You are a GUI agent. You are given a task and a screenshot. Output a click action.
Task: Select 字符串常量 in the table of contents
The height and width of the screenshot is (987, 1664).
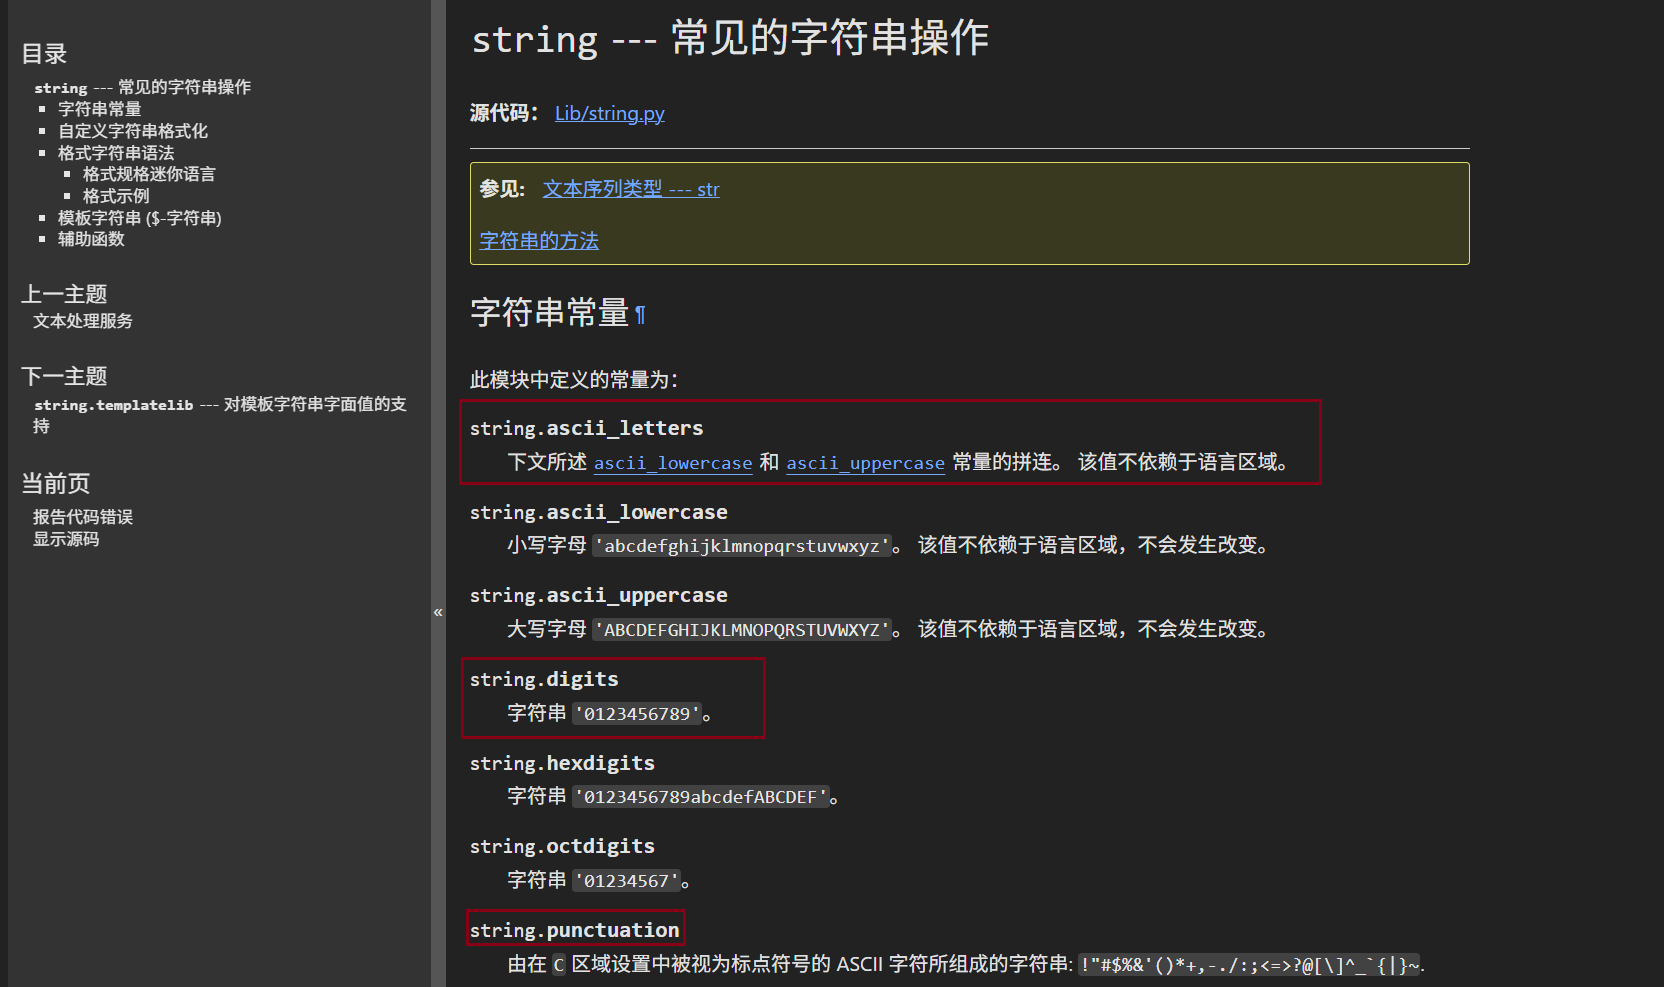[x=99, y=109]
